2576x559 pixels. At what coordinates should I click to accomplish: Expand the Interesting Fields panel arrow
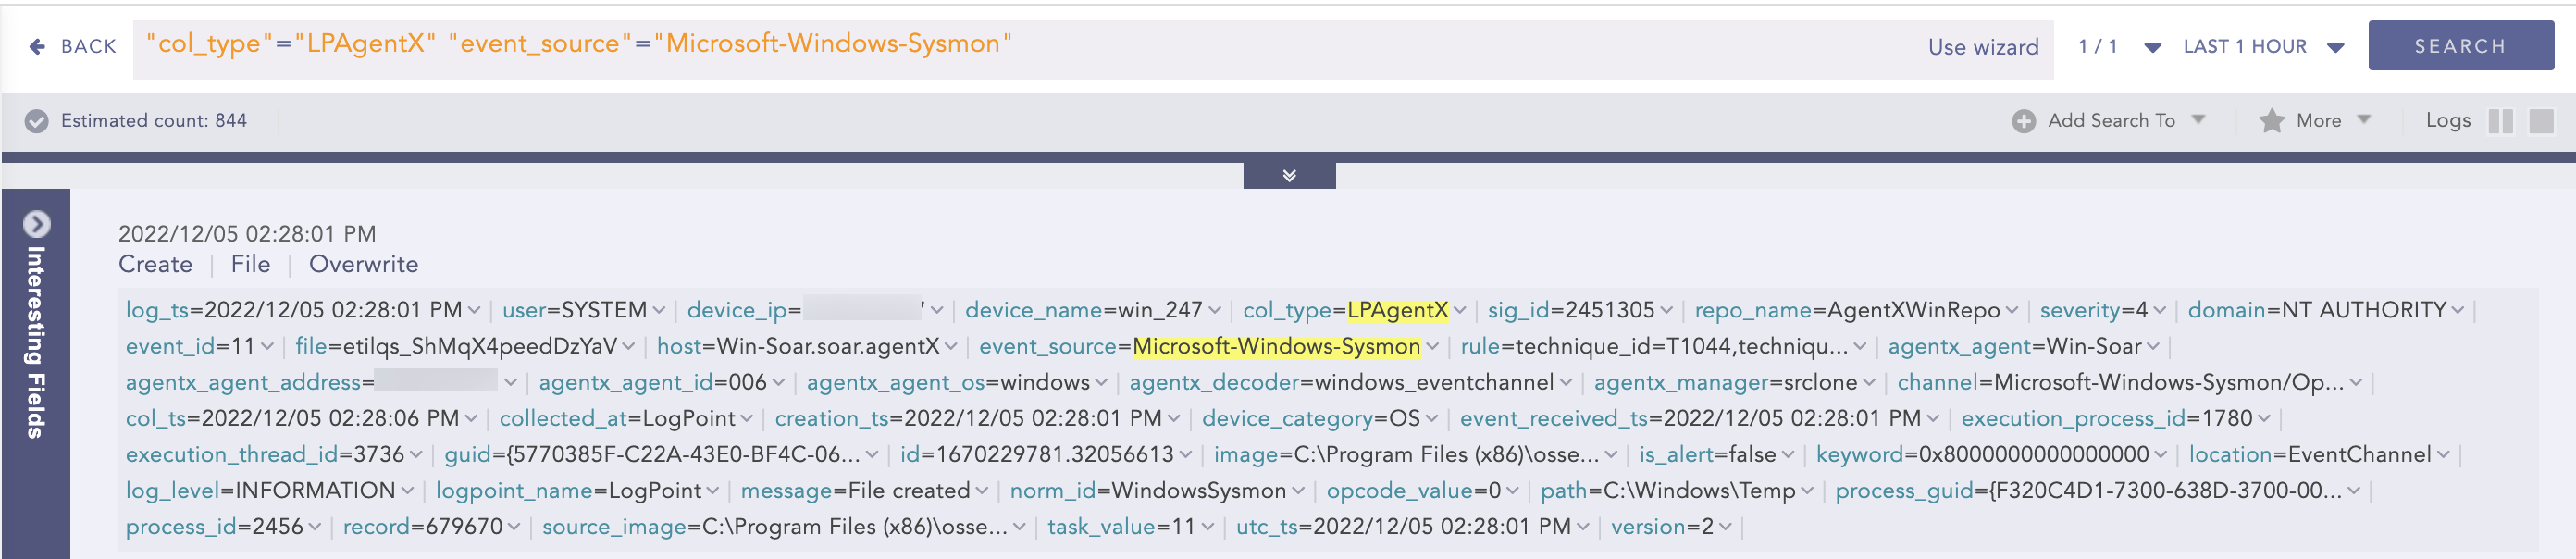[x=37, y=224]
